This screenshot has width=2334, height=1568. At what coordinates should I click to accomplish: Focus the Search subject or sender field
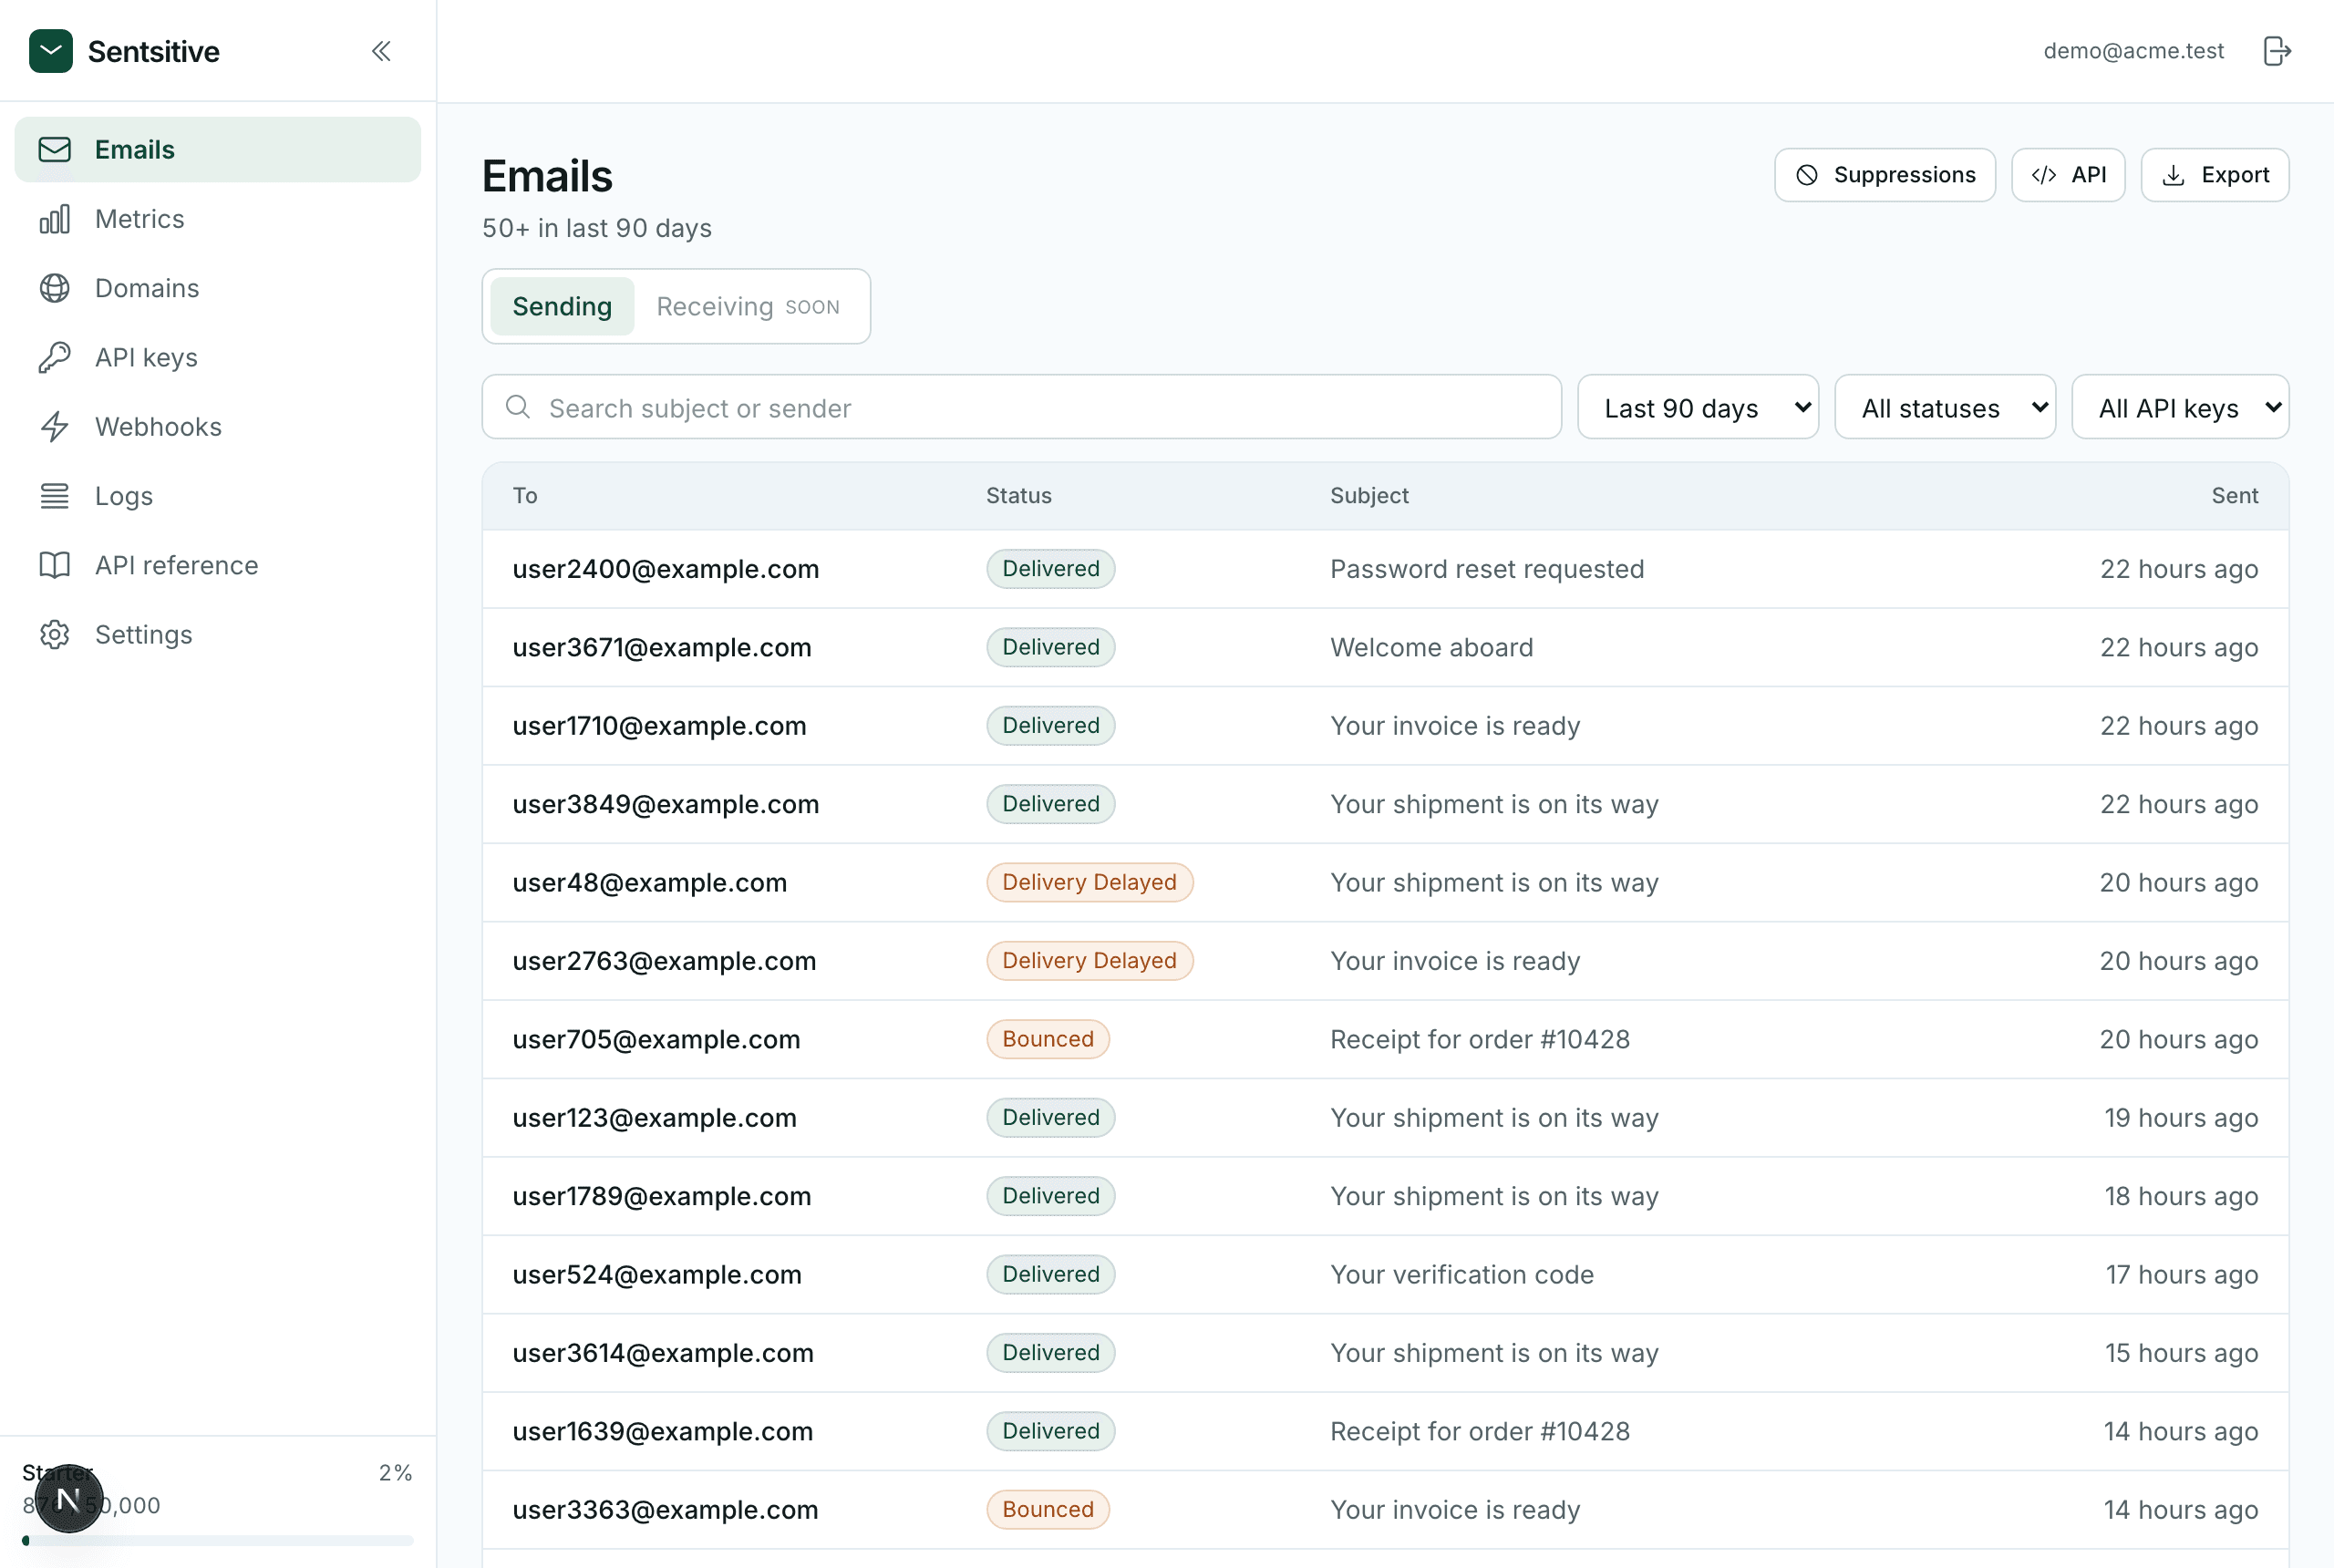[x=1021, y=407]
